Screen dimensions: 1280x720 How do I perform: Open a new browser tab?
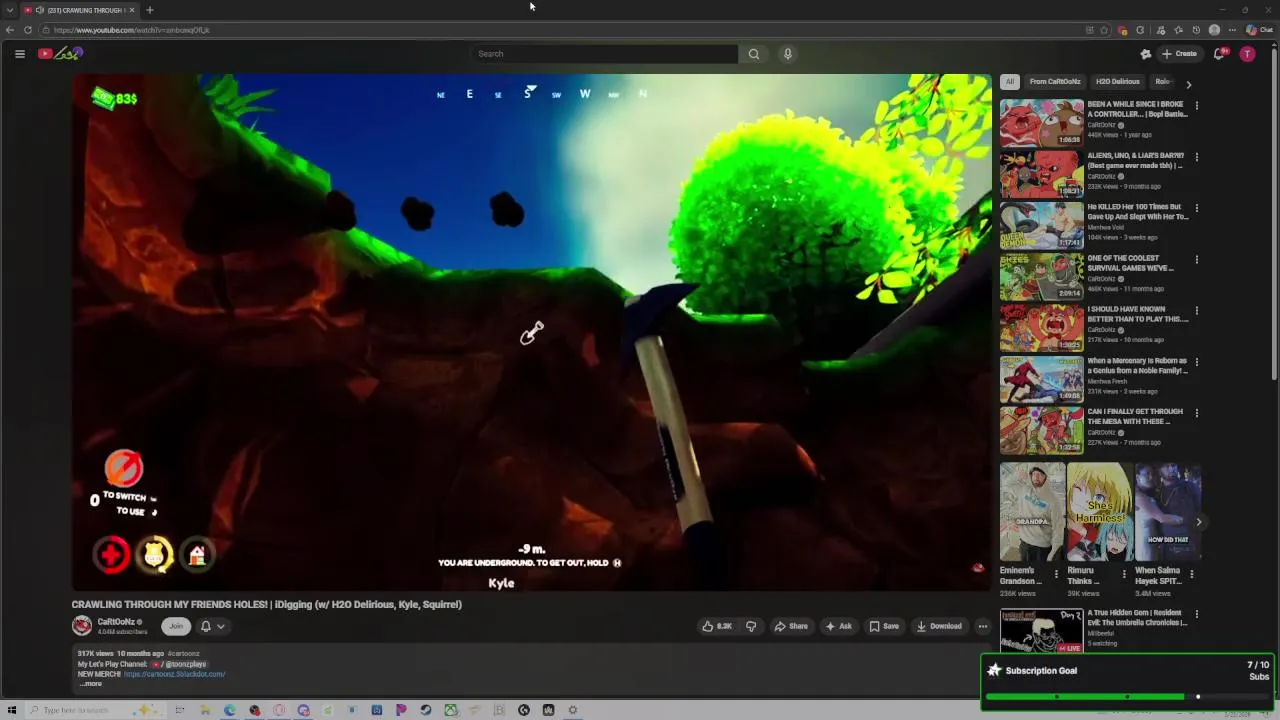click(x=149, y=10)
